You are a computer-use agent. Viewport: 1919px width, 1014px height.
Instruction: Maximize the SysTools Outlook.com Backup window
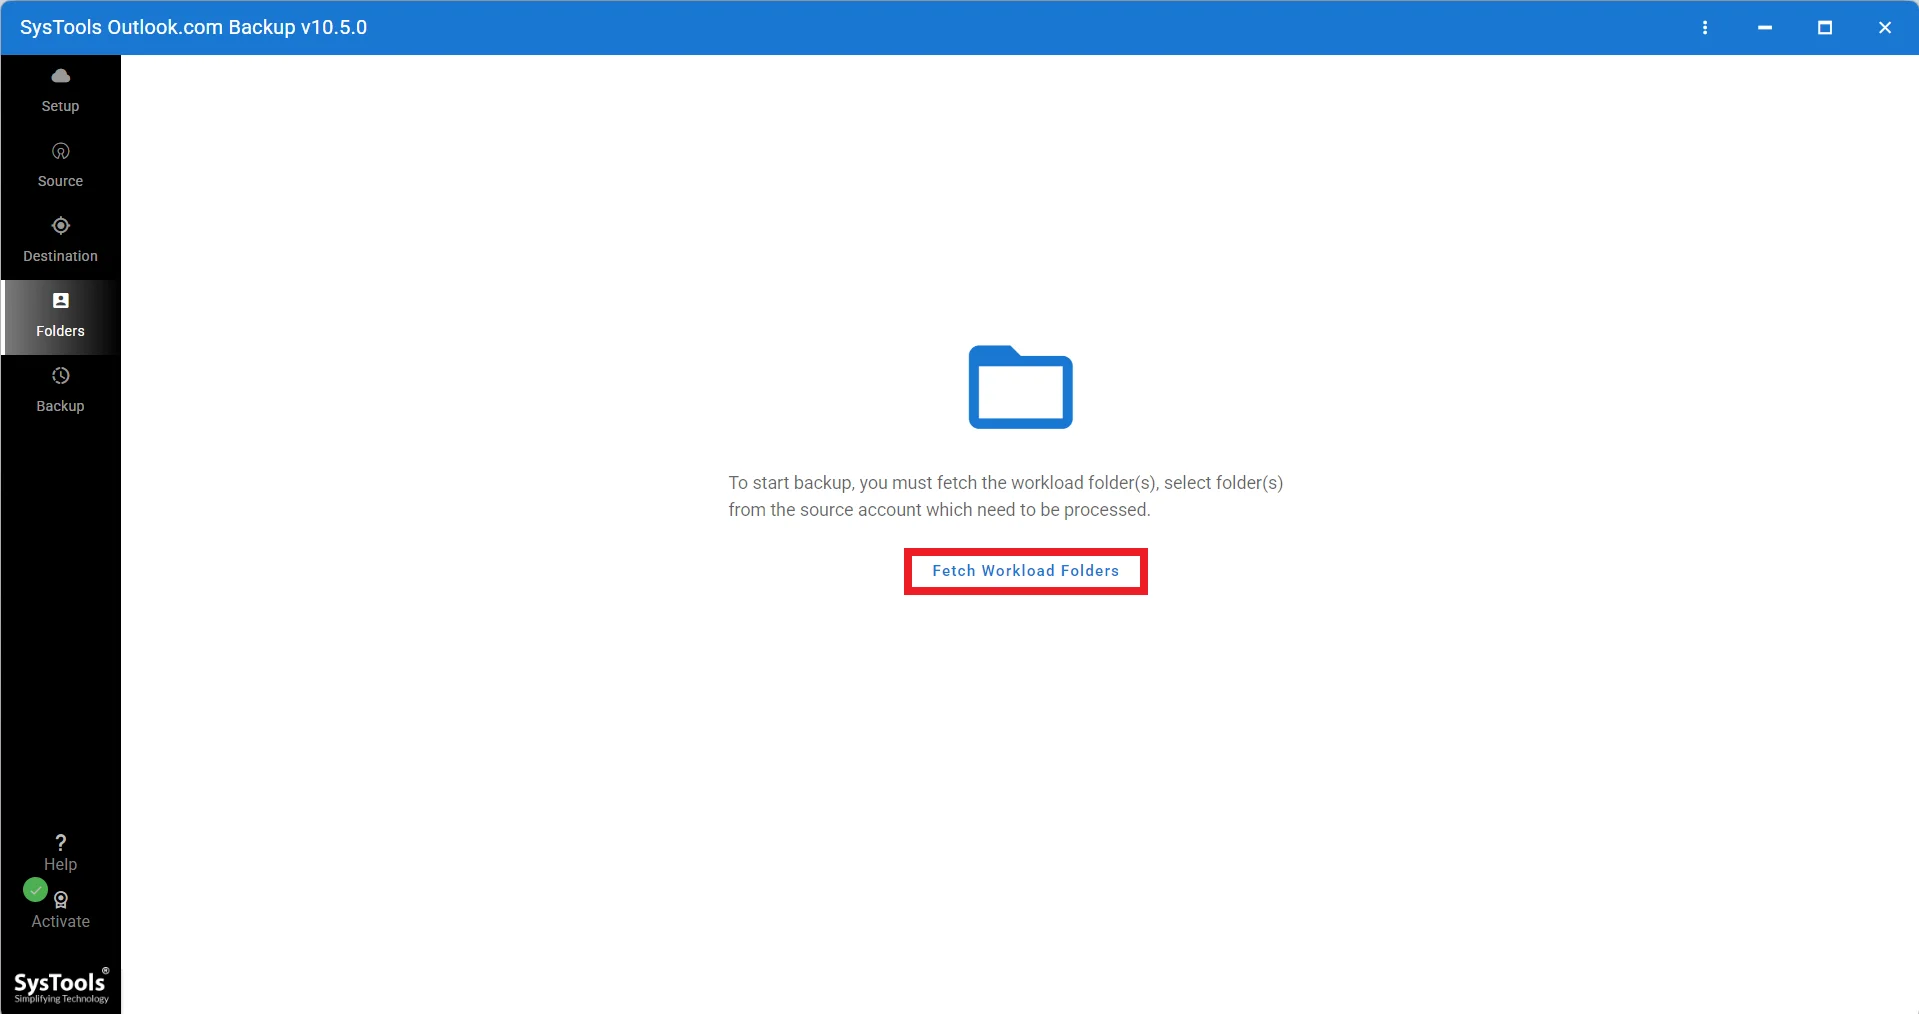pyautogui.click(x=1825, y=28)
